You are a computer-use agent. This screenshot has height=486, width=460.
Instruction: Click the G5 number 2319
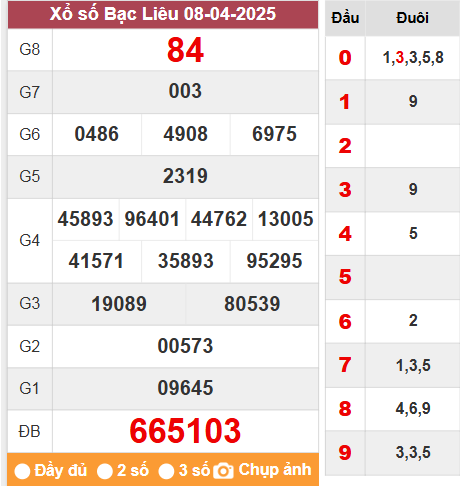[x=185, y=176]
